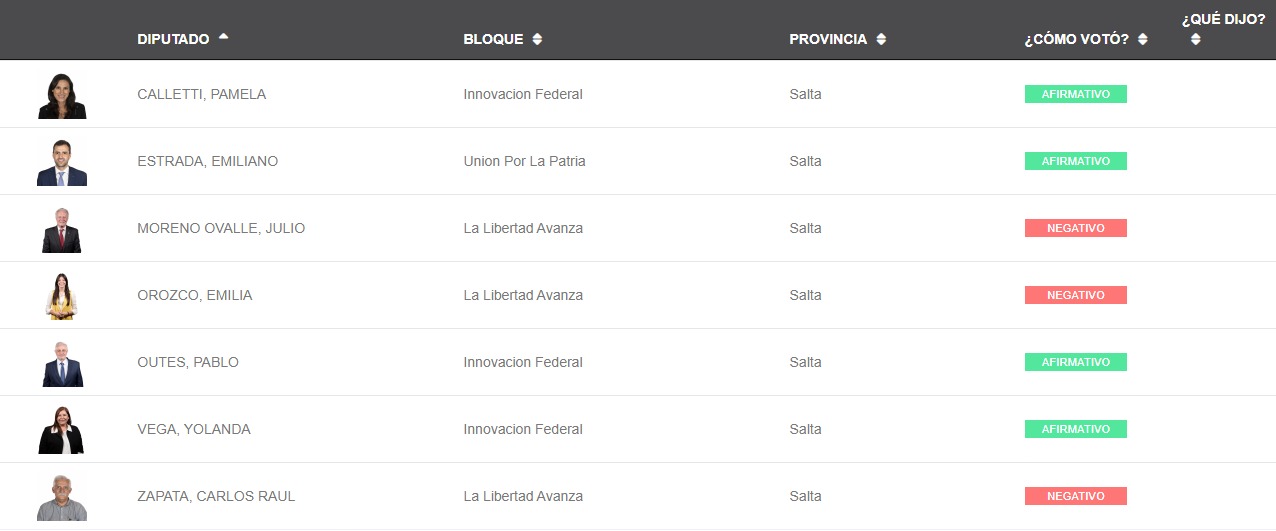Open Pamela Calletti's profile photo

click(62, 96)
